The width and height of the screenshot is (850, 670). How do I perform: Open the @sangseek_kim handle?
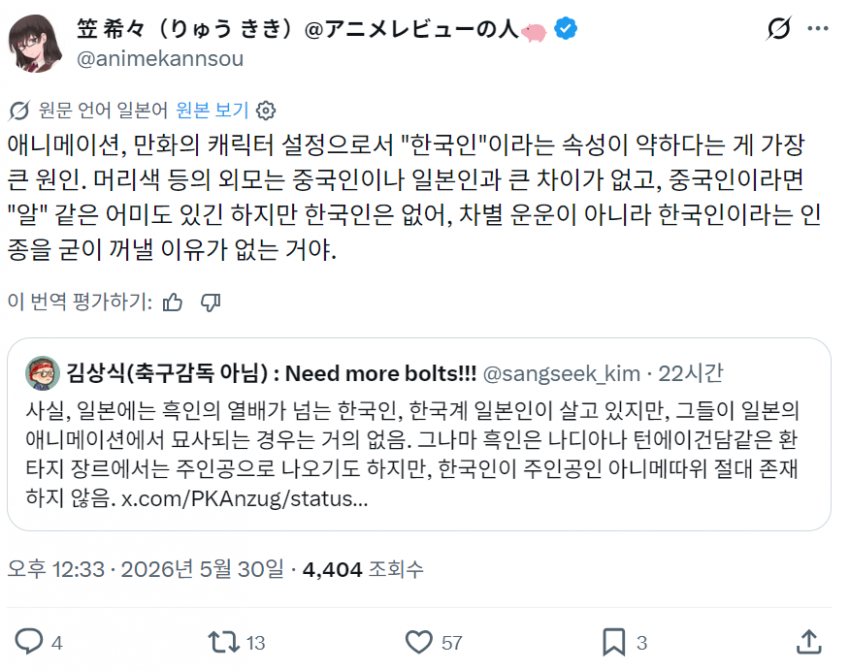click(561, 373)
